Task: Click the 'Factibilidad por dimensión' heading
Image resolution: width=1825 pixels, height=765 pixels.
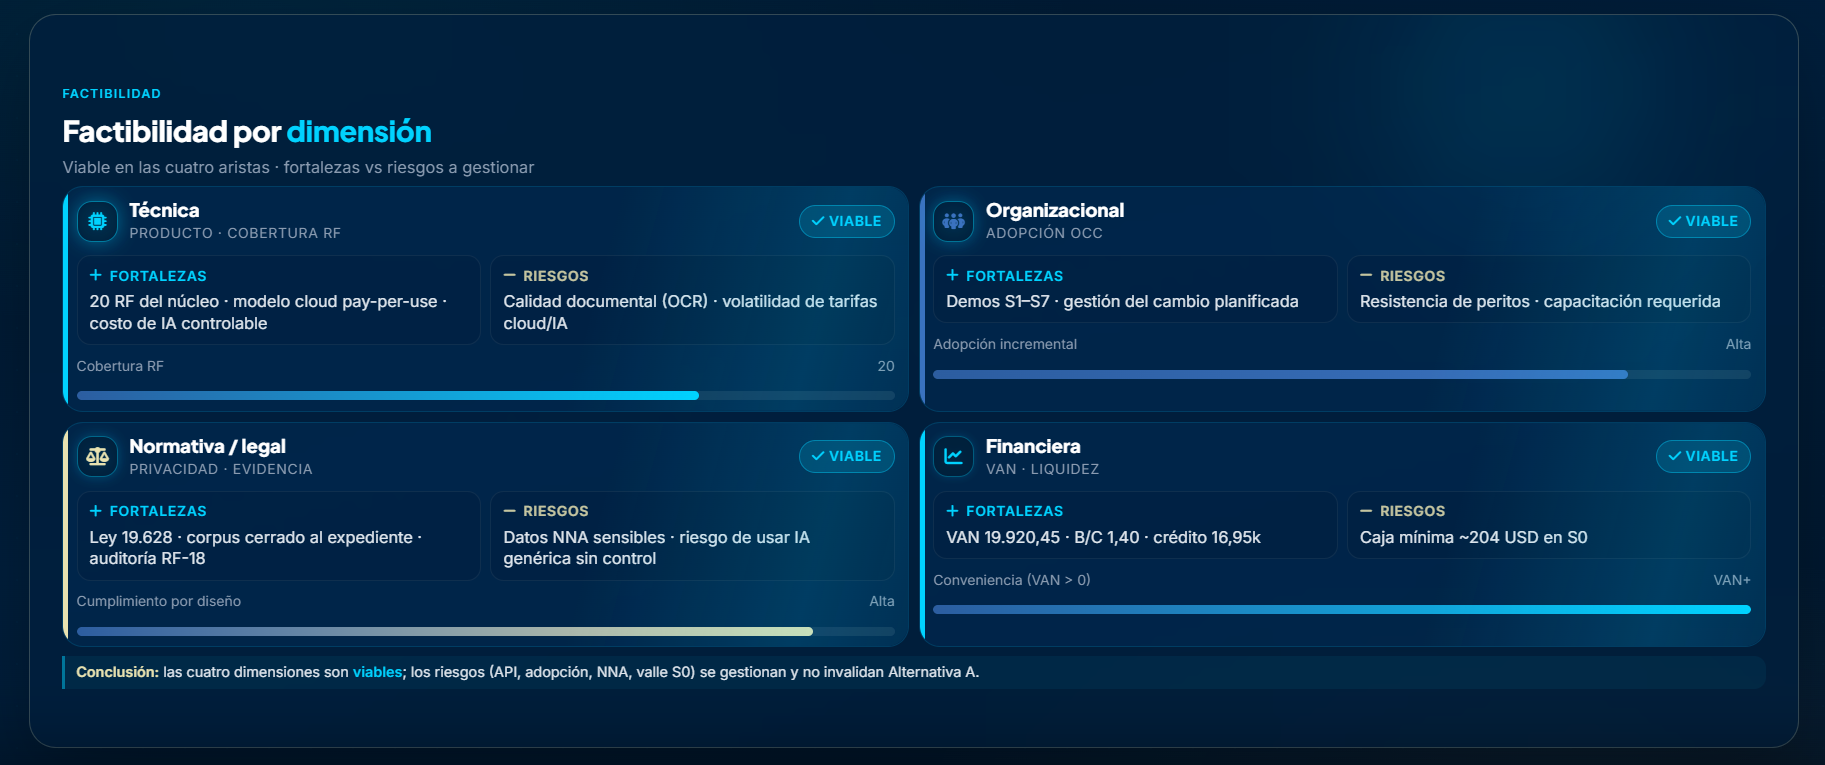Action: (x=247, y=131)
